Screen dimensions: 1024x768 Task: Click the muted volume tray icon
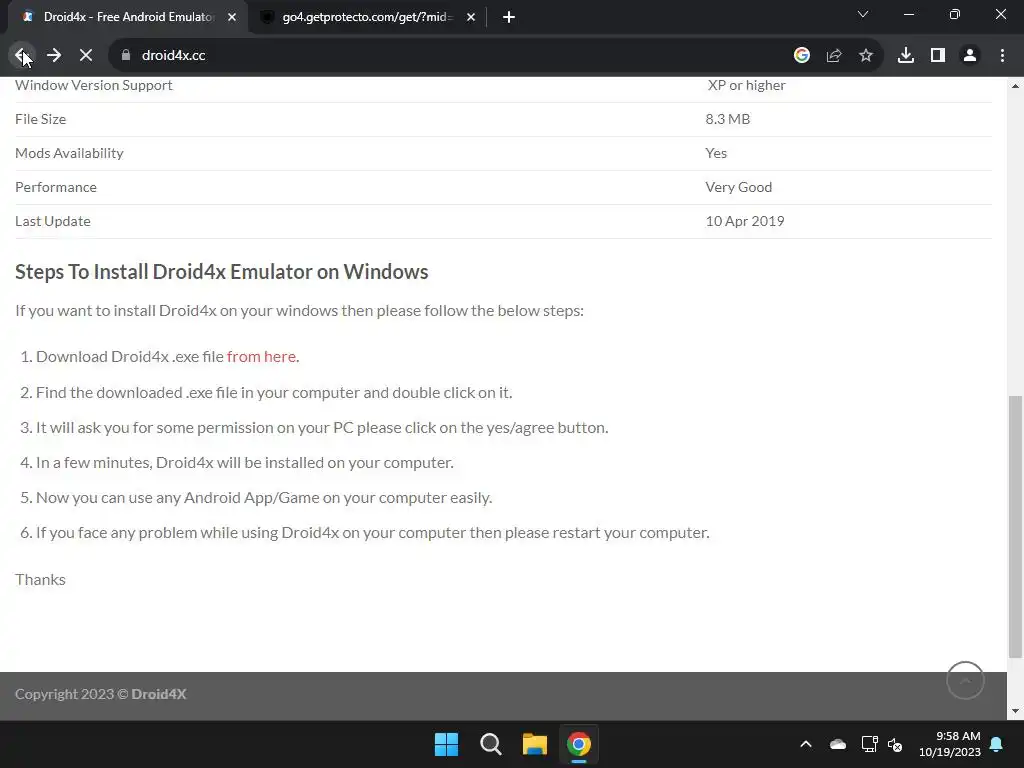pyautogui.click(x=895, y=744)
